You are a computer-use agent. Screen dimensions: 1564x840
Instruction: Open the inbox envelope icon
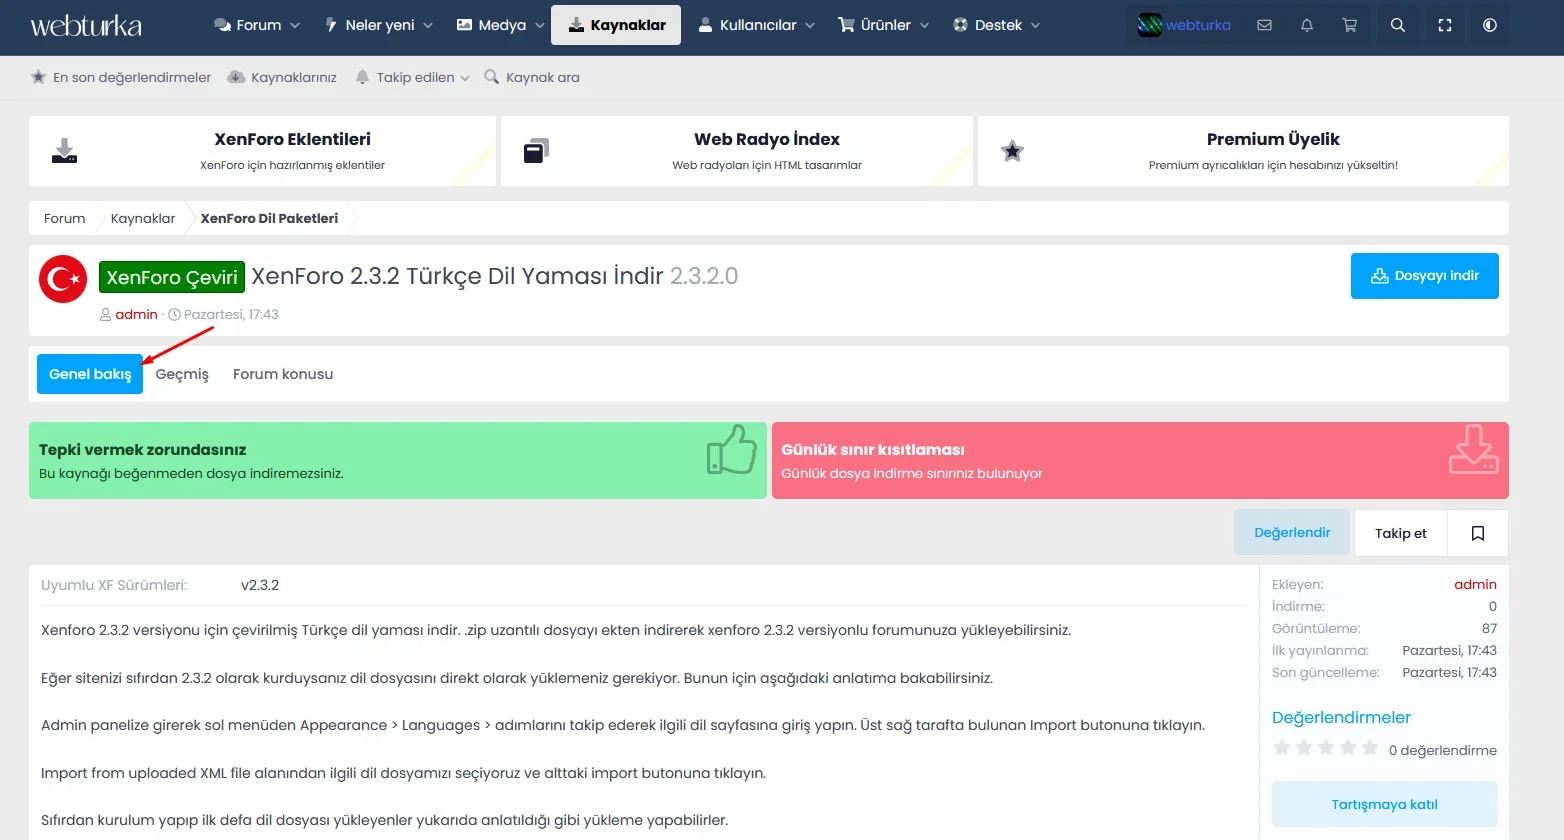click(x=1264, y=25)
